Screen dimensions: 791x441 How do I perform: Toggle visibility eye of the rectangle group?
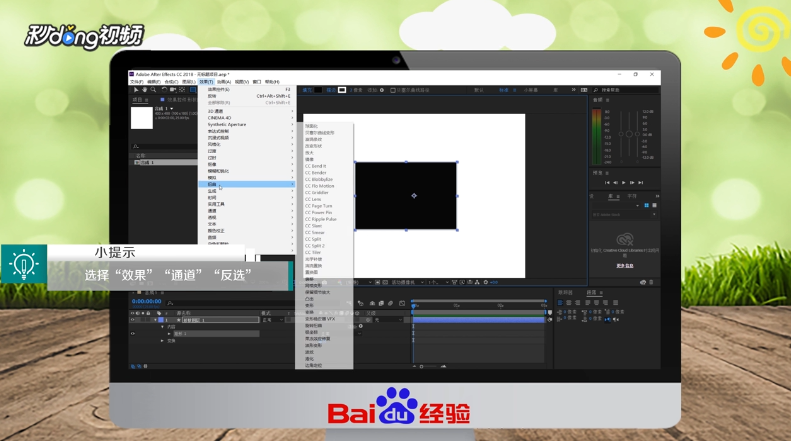click(x=133, y=334)
